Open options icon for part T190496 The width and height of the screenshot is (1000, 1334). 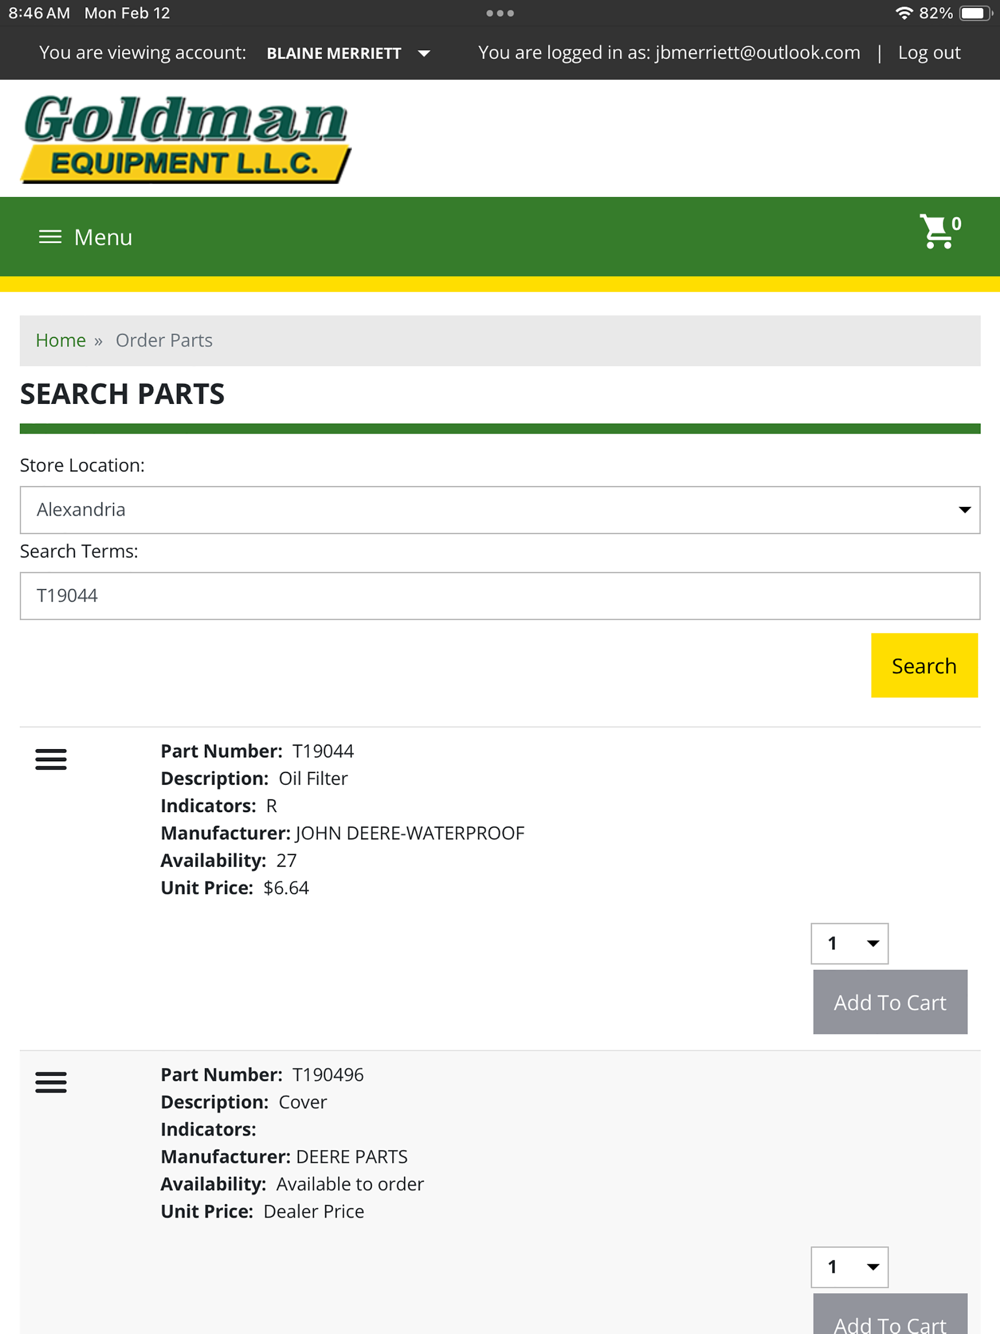pyautogui.click(x=51, y=1082)
